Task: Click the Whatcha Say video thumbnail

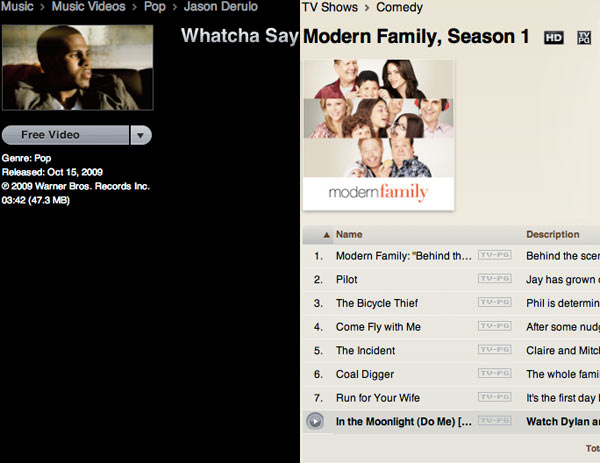Action: [x=78, y=68]
